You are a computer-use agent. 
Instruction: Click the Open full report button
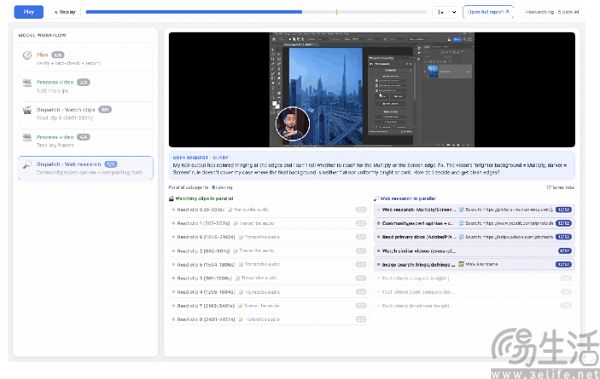point(488,12)
